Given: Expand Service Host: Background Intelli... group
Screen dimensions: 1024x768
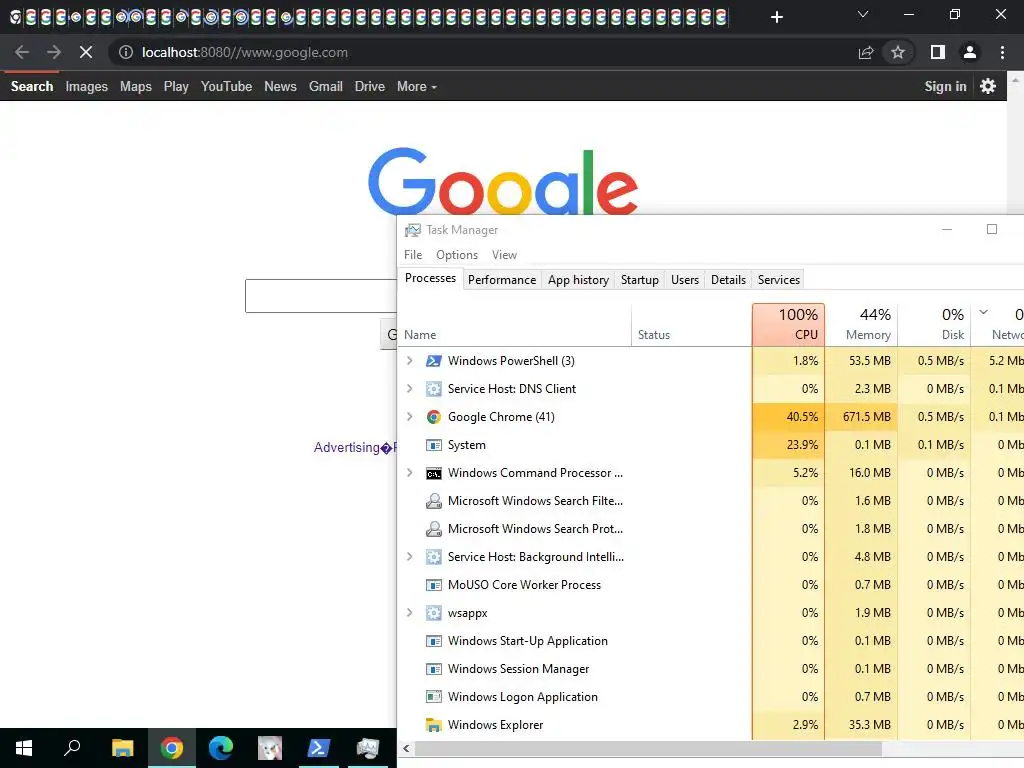Looking at the screenshot, I should pos(409,556).
